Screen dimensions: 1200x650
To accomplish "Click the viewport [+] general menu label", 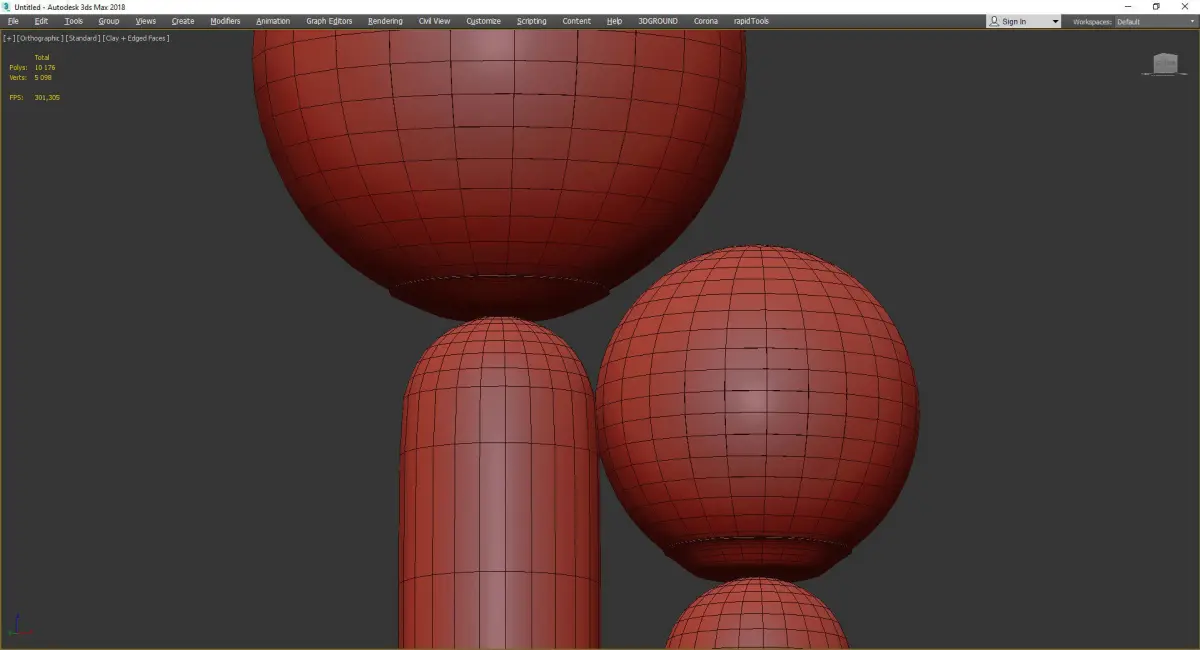I will (x=9, y=38).
